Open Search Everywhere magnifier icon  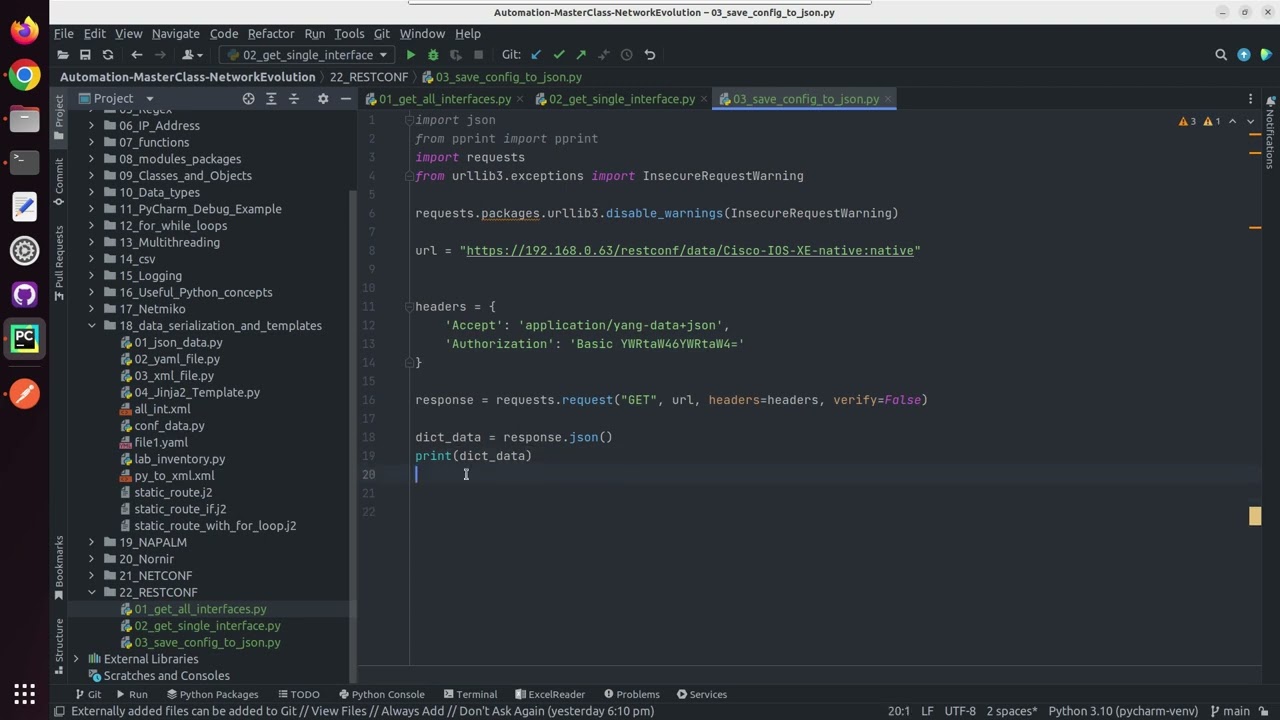pos(1221,55)
